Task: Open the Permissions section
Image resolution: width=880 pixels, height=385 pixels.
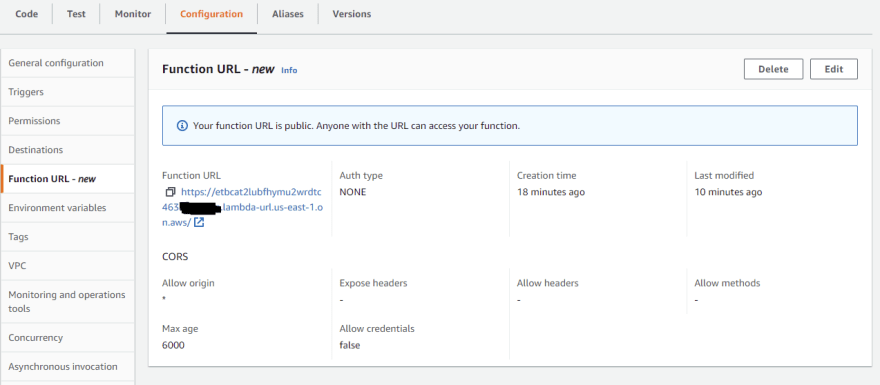Action: tap(67, 121)
